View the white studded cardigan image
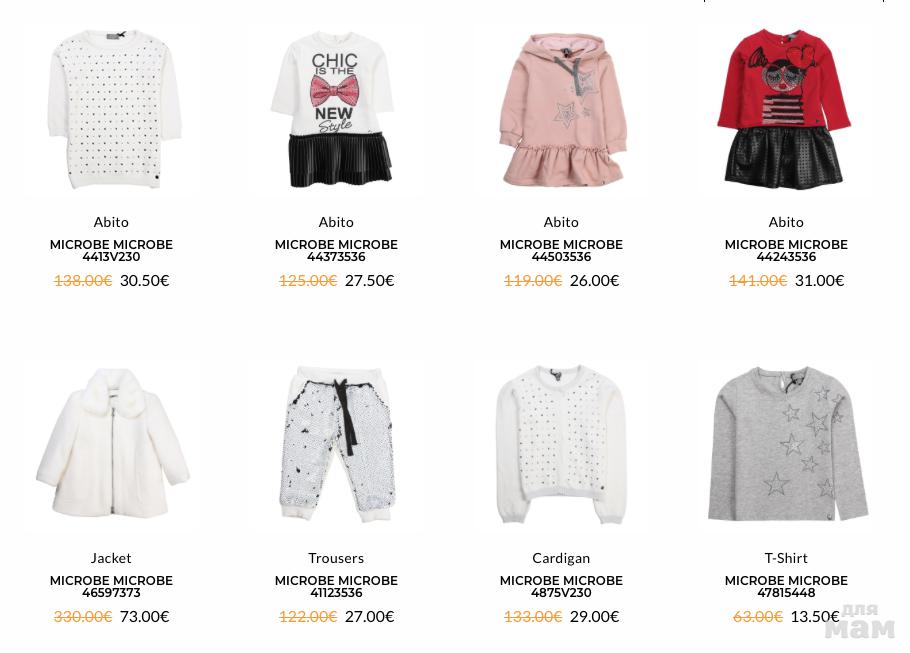Viewport: 910px width, 653px height. tap(561, 446)
